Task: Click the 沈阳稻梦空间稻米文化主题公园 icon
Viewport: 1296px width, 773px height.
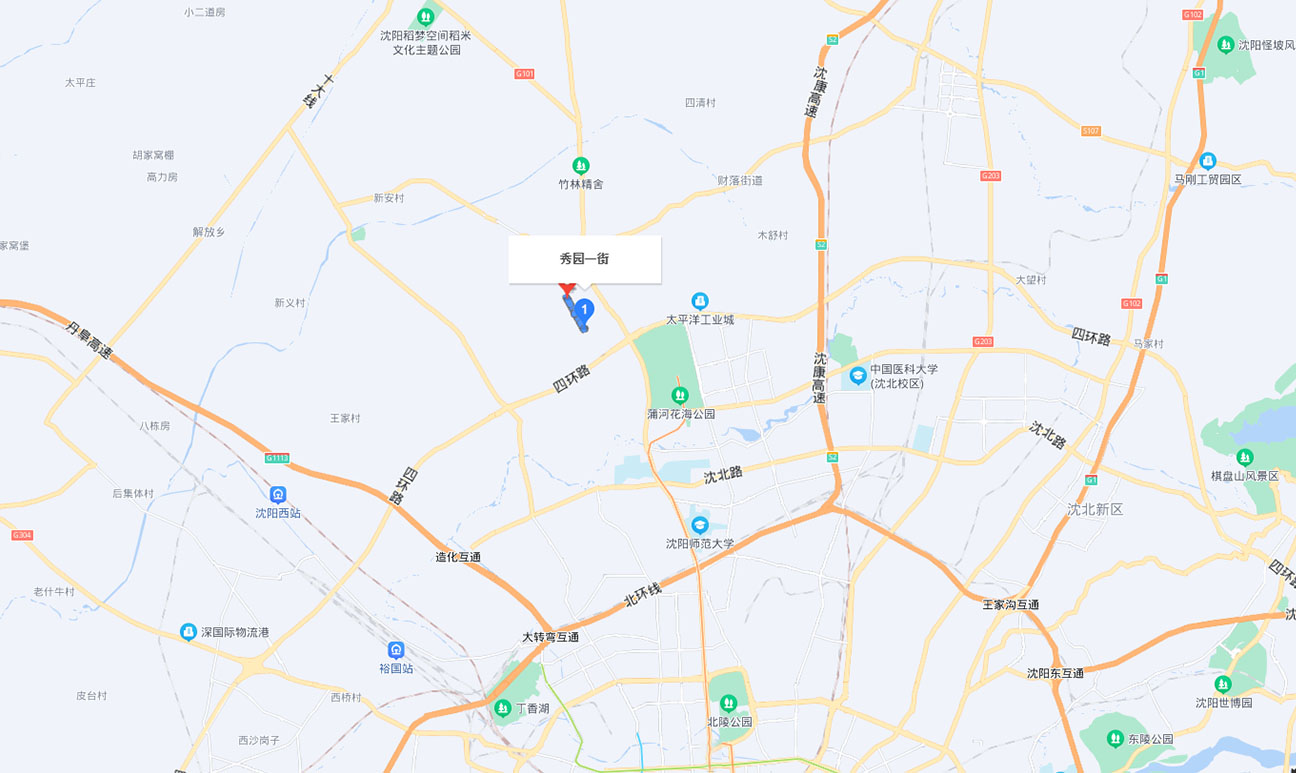Action: [x=426, y=17]
